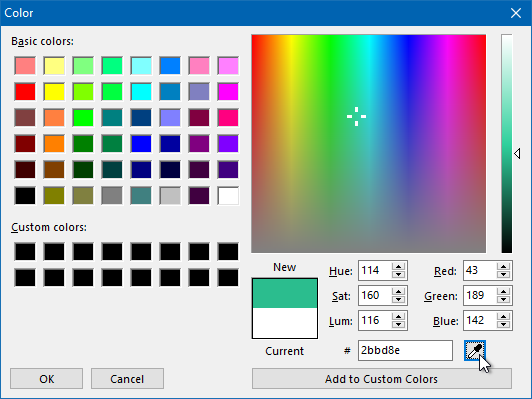Choose the hot pink basic swatch
The image size is (532, 399).
(228, 118)
